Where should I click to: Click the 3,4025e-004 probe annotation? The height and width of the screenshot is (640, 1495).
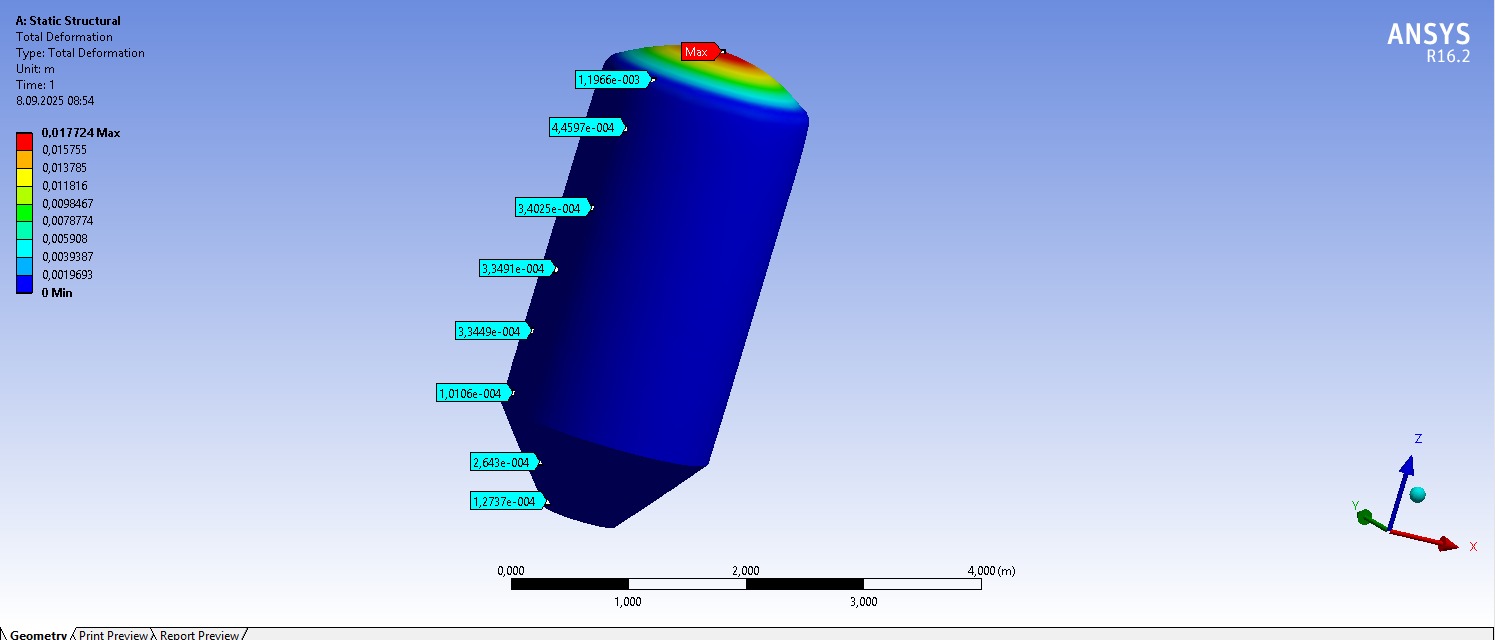549,208
